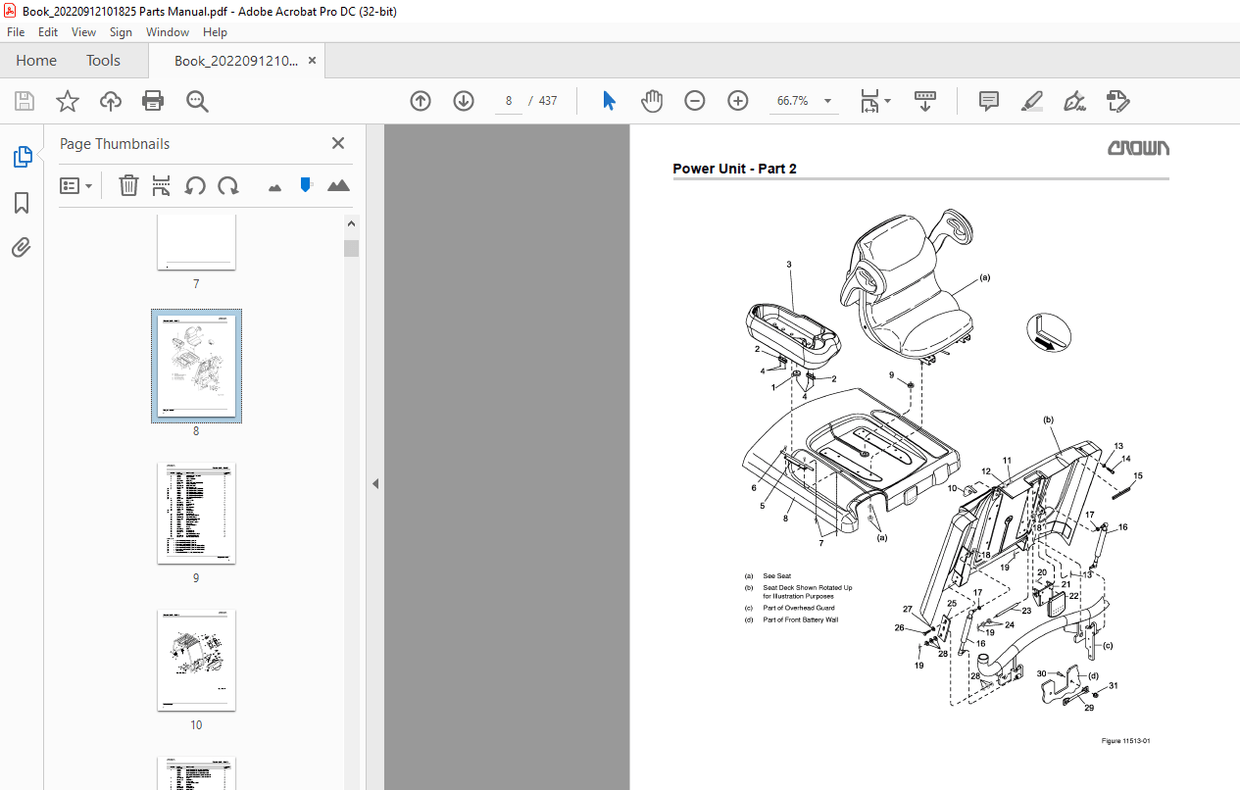Screen dimensions: 1240x790
Task: Rotate selected page counterclockwise
Action: 195,185
